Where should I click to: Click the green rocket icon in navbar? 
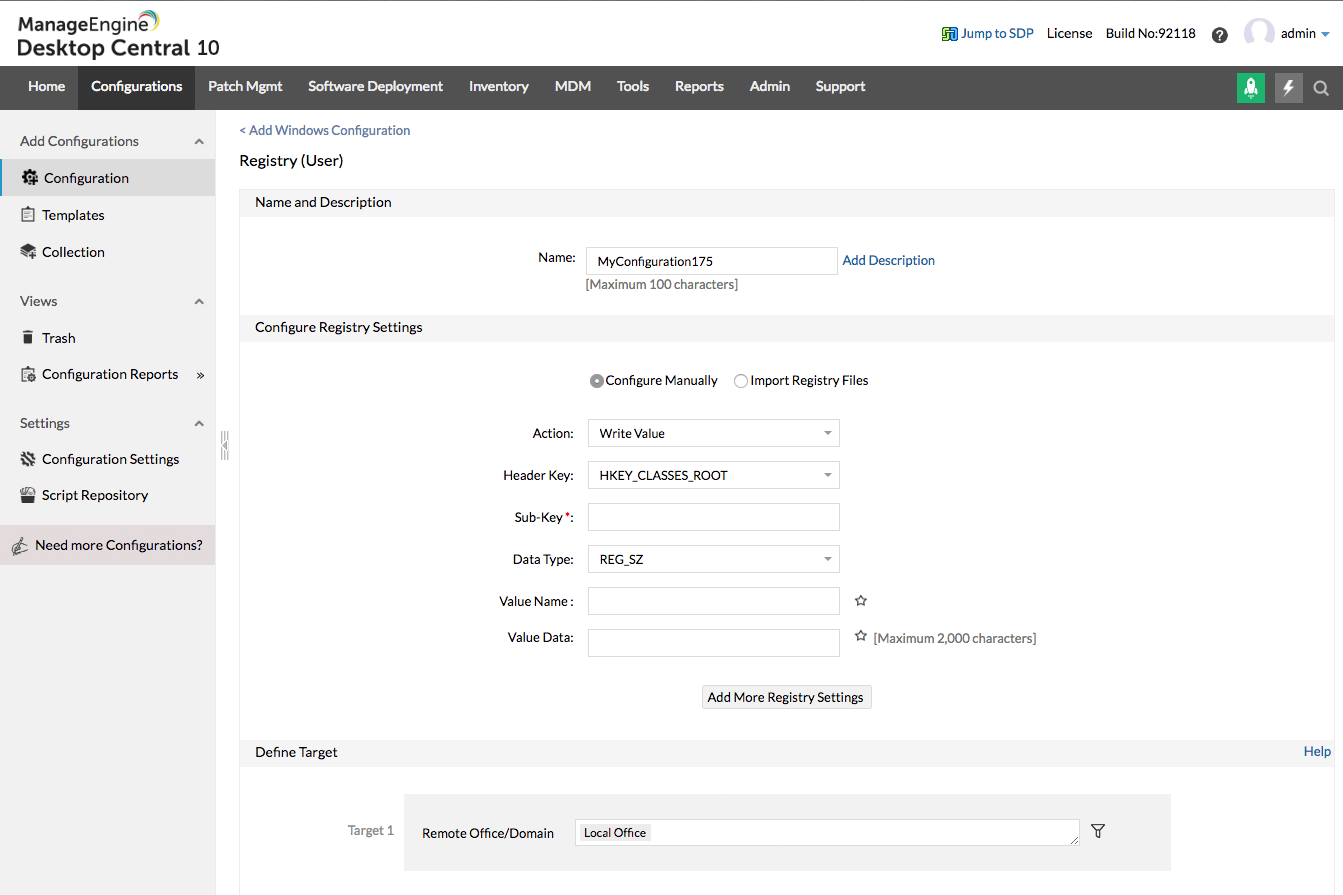(1250, 88)
